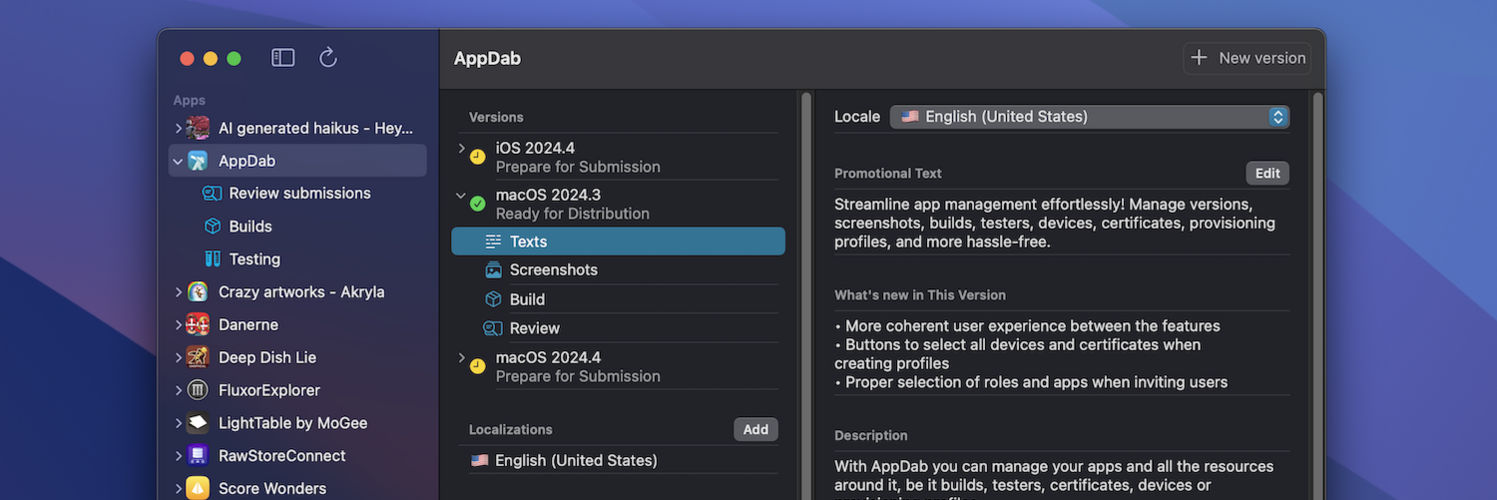Click the AI generated haikus app icon
Image resolution: width=1497 pixels, height=500 pixels.
[198, 128]
